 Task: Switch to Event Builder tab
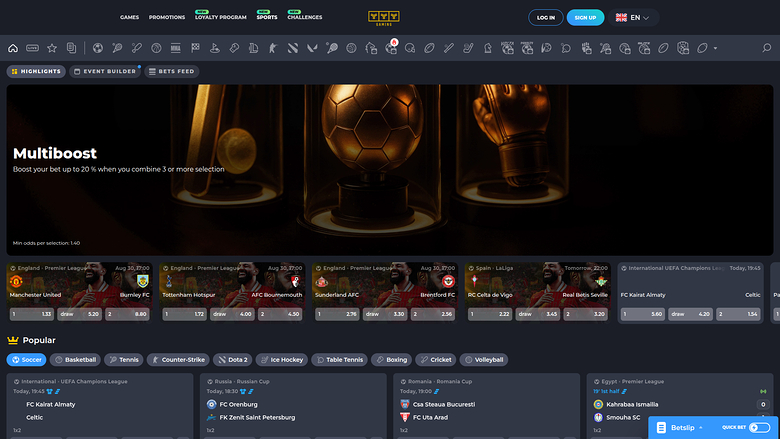pyautogui.click(x=105, y=71)
